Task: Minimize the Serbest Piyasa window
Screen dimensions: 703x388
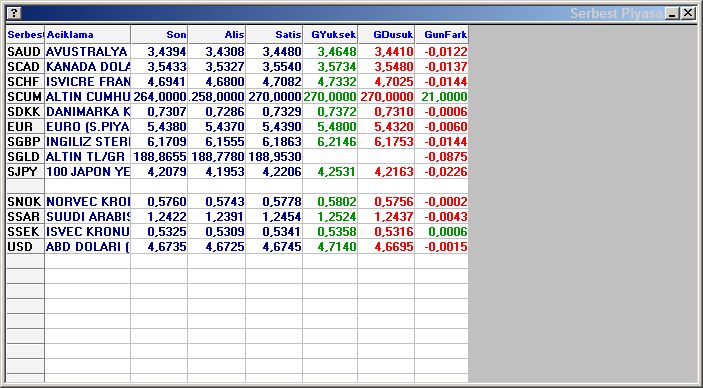Action: pyautogui.click(x=672, y=13)
